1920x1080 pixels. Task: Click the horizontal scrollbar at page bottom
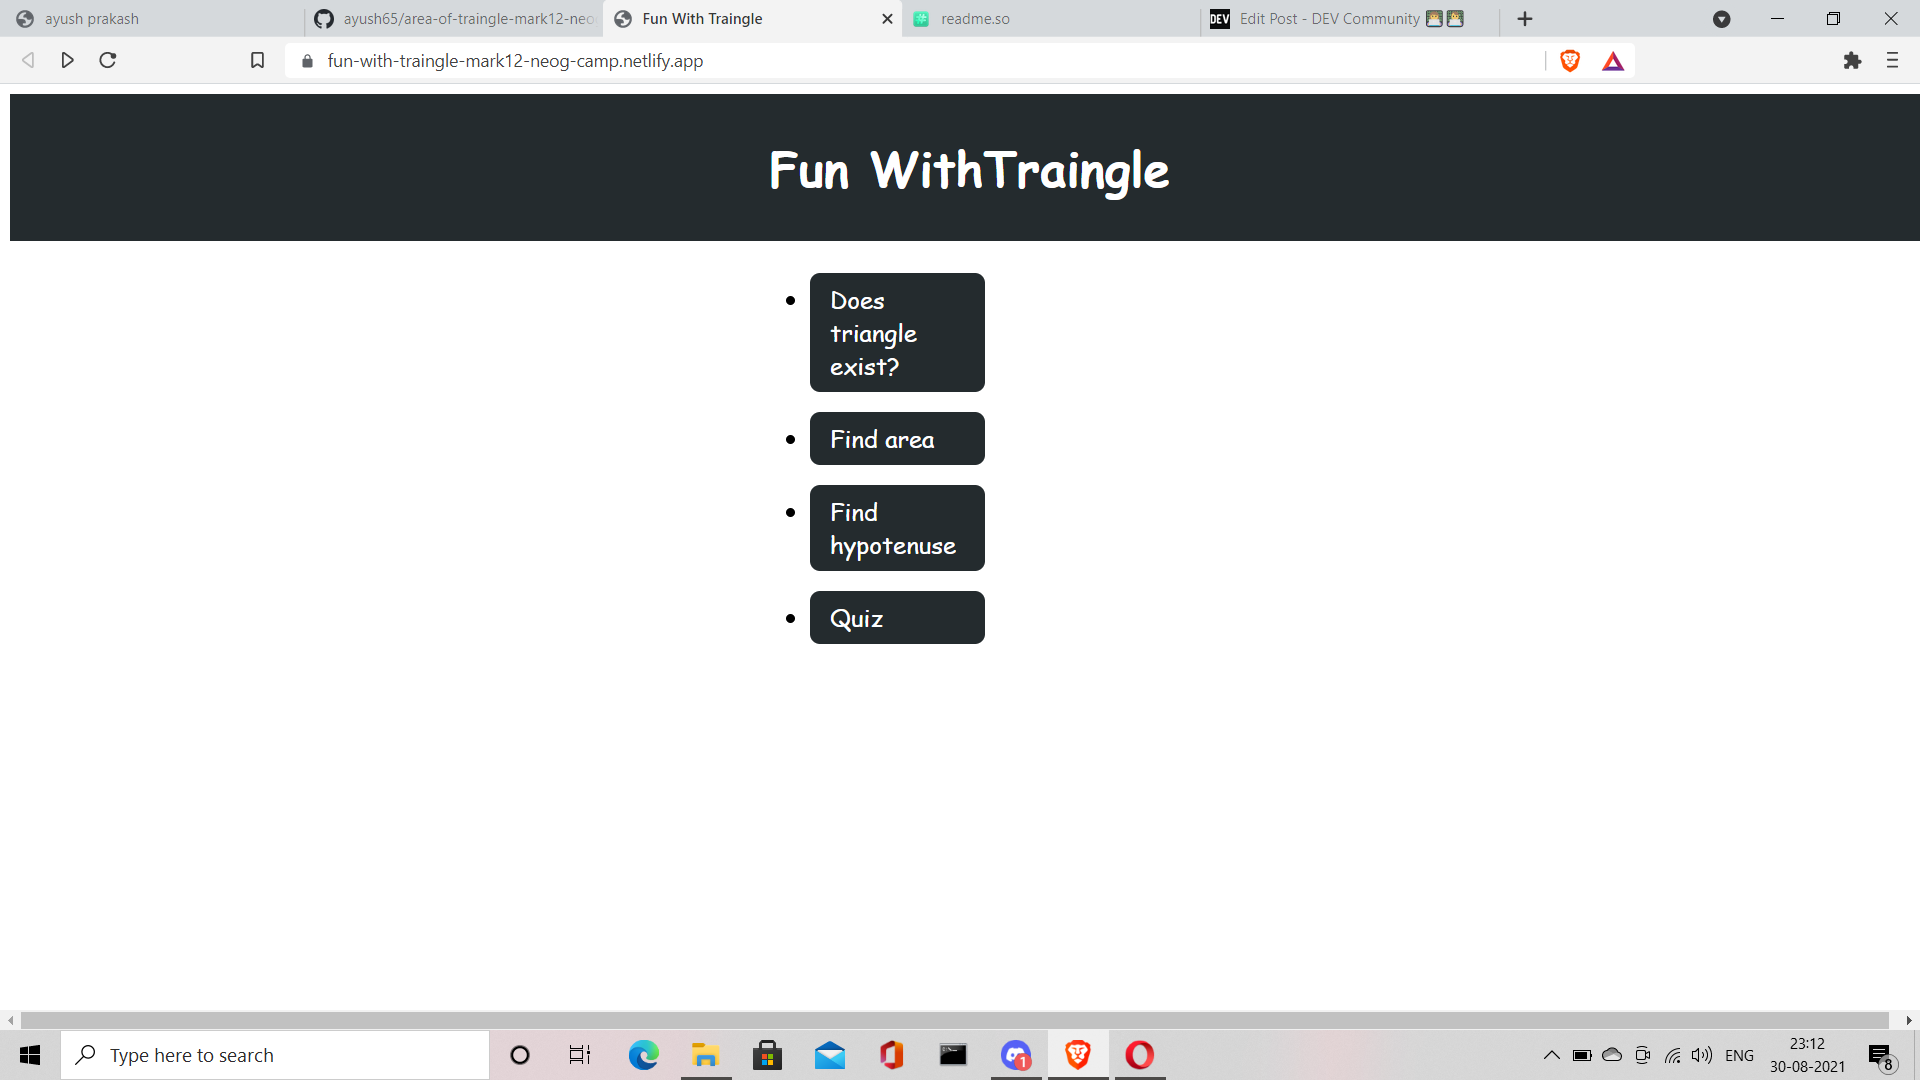pyautogui.click(x=955, y=1020)
